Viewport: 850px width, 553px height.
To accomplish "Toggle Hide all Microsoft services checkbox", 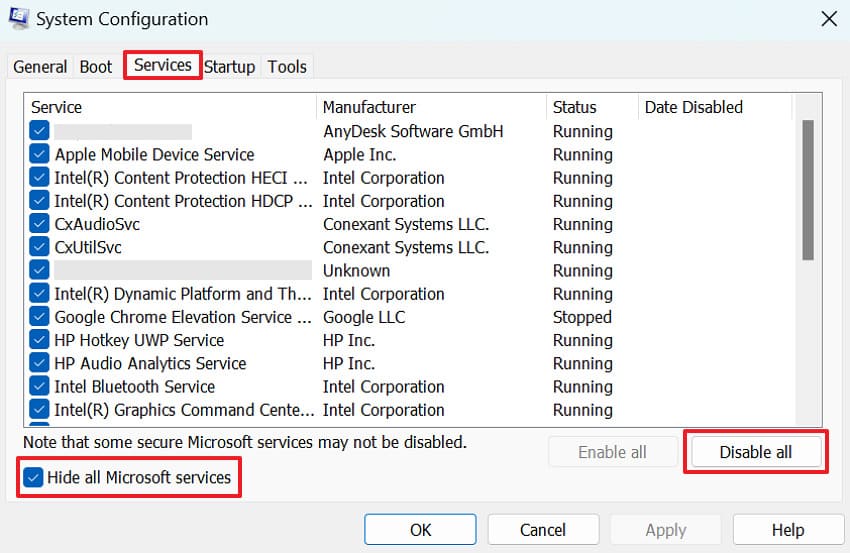I will pos(33,478).
